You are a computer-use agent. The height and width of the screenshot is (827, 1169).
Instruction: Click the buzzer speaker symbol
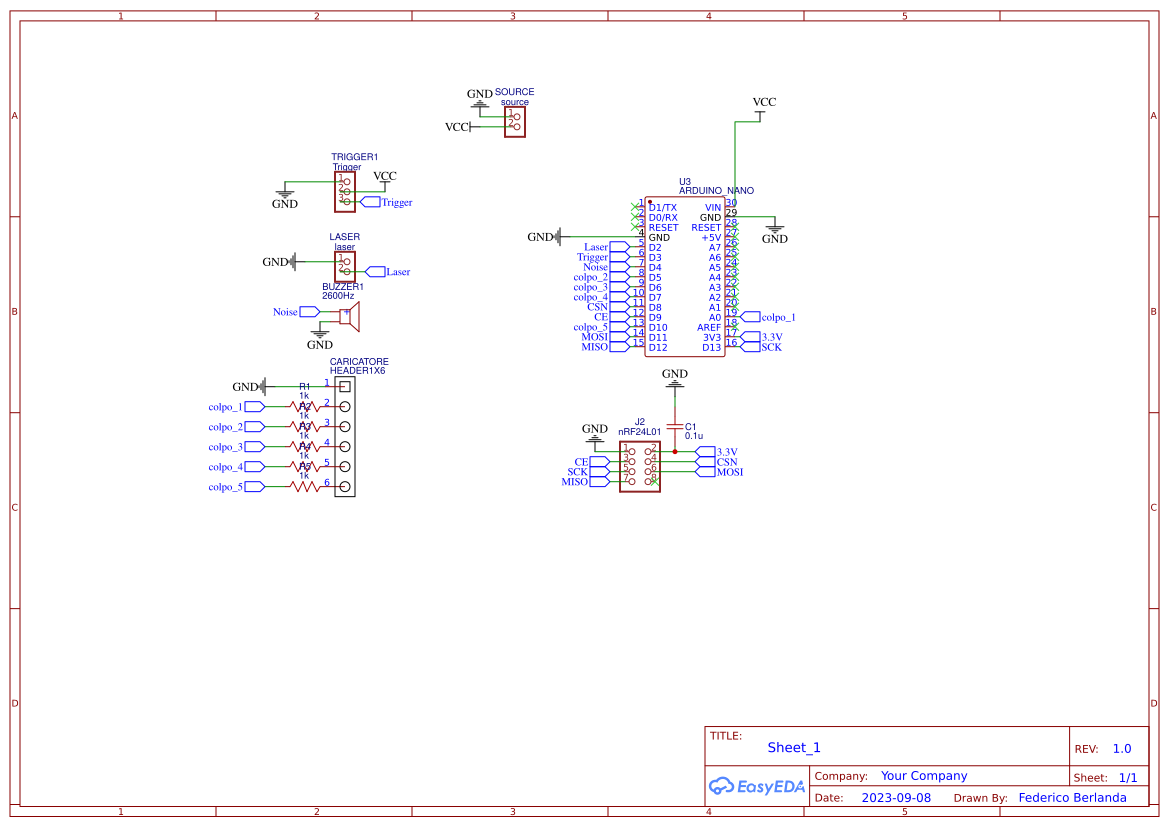click(x=350, y=316)
